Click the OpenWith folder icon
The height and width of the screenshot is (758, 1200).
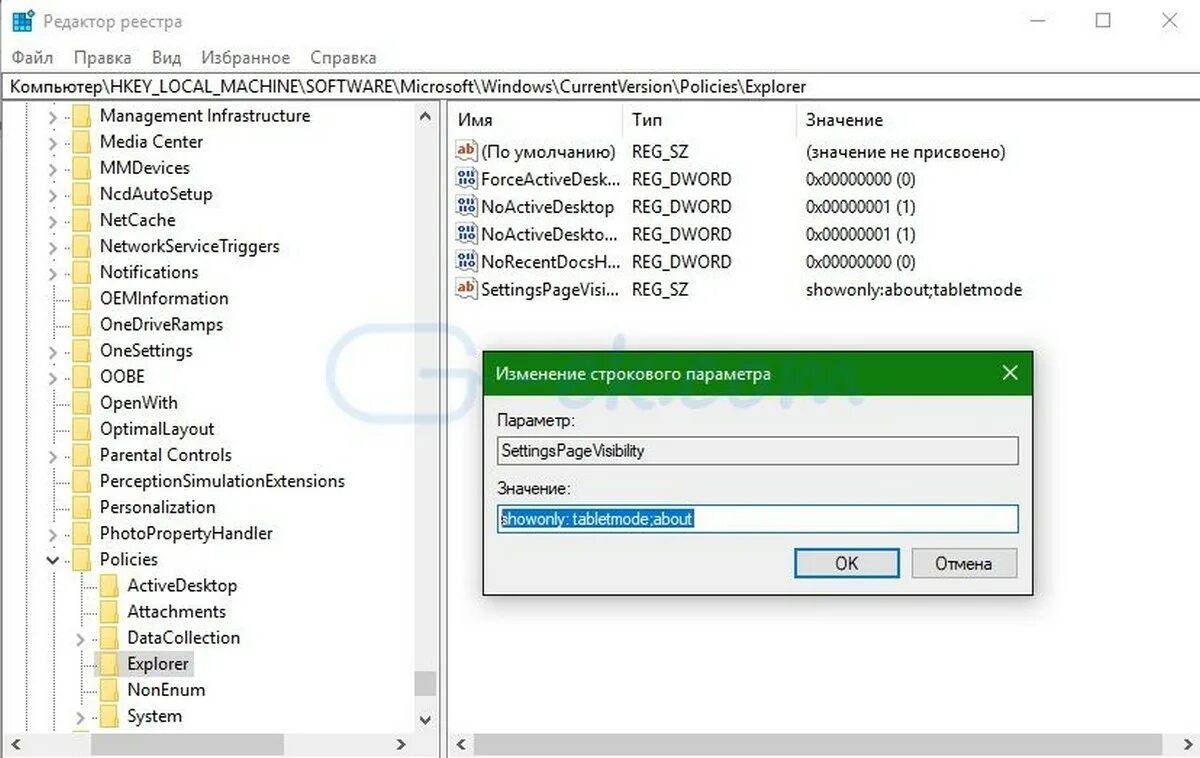81,403
